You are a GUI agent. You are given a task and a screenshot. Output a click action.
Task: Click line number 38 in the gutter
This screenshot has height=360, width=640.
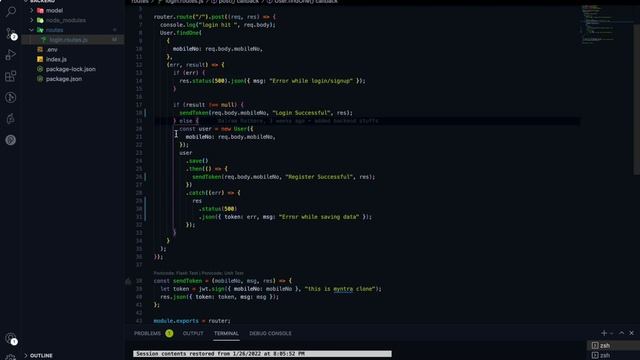[x=139, y=281]
